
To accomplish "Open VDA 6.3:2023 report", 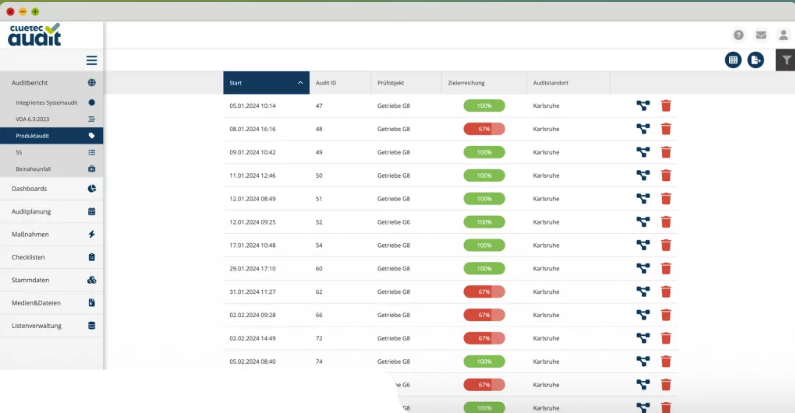I will (x=52, y=119).
